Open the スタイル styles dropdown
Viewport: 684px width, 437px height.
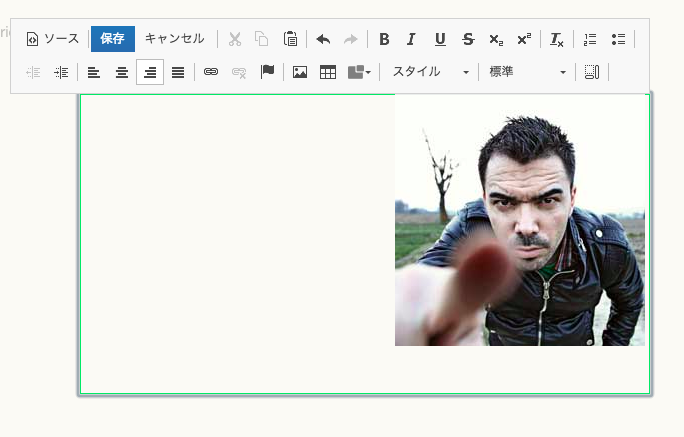coord(430,72)
